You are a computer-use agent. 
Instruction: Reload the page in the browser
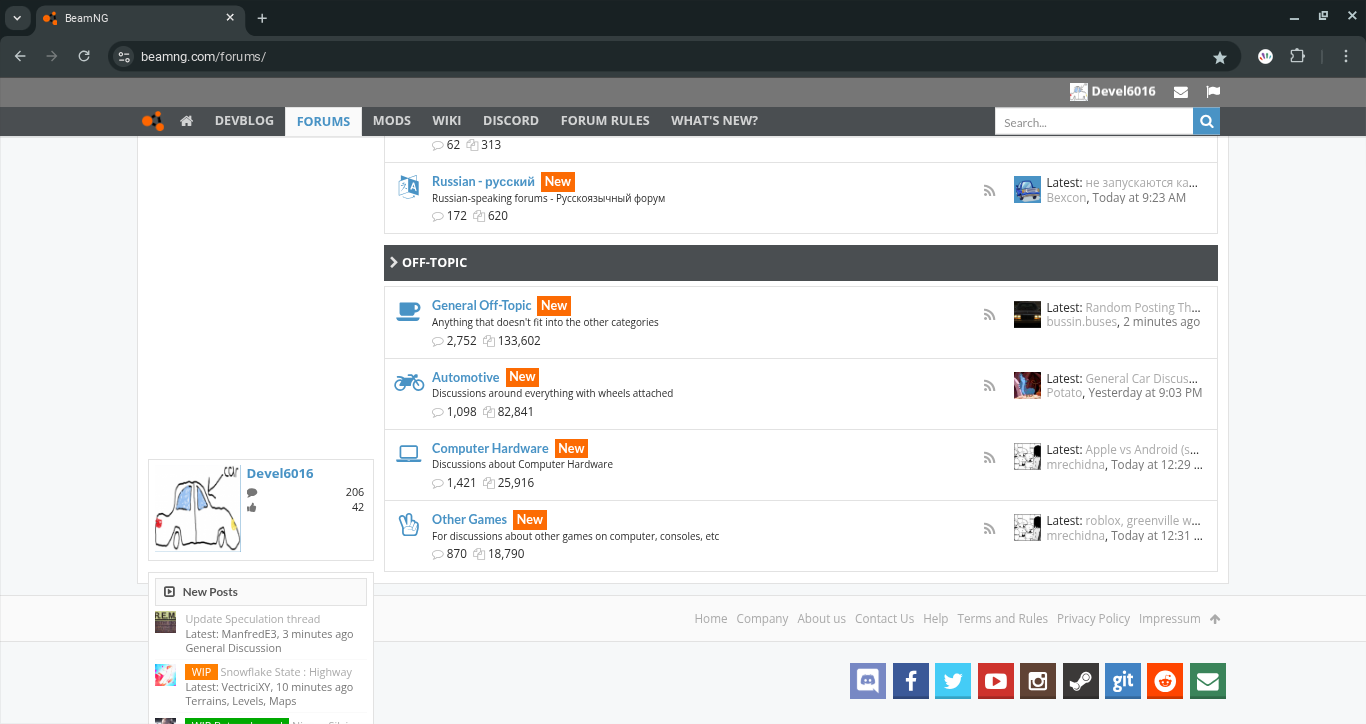tap(84, 56)
